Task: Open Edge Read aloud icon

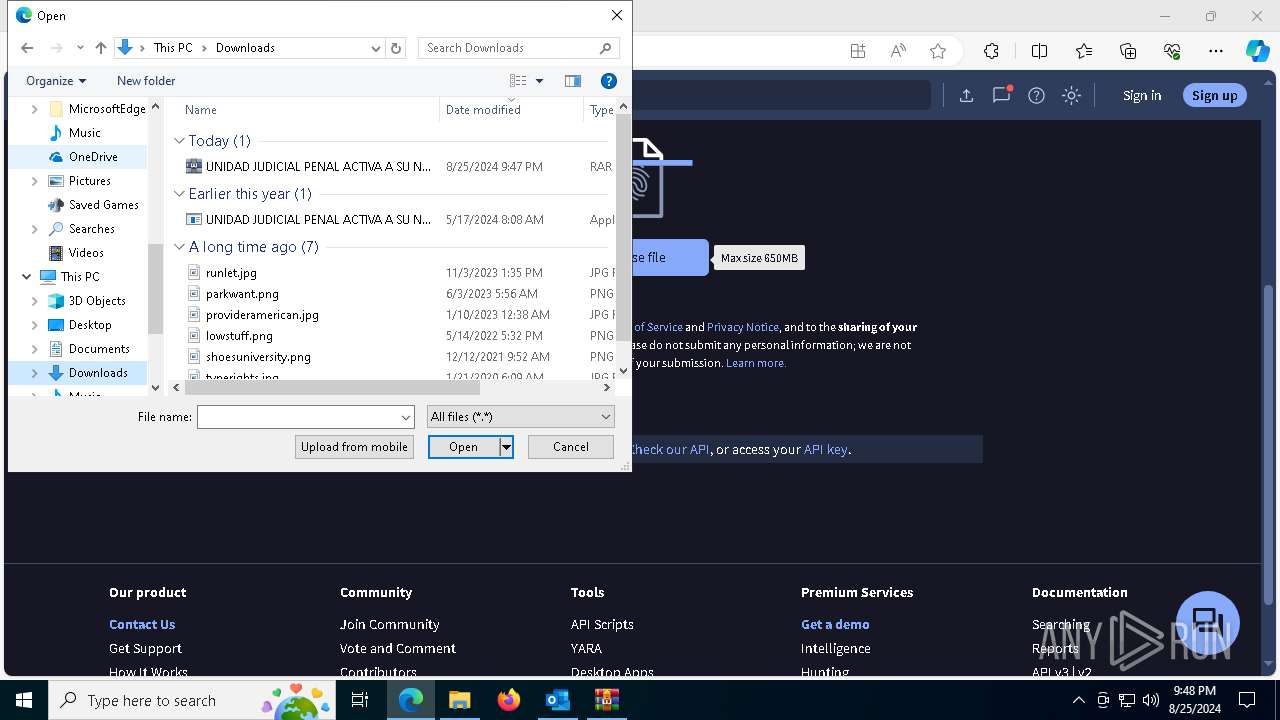Action: (898, 51)
